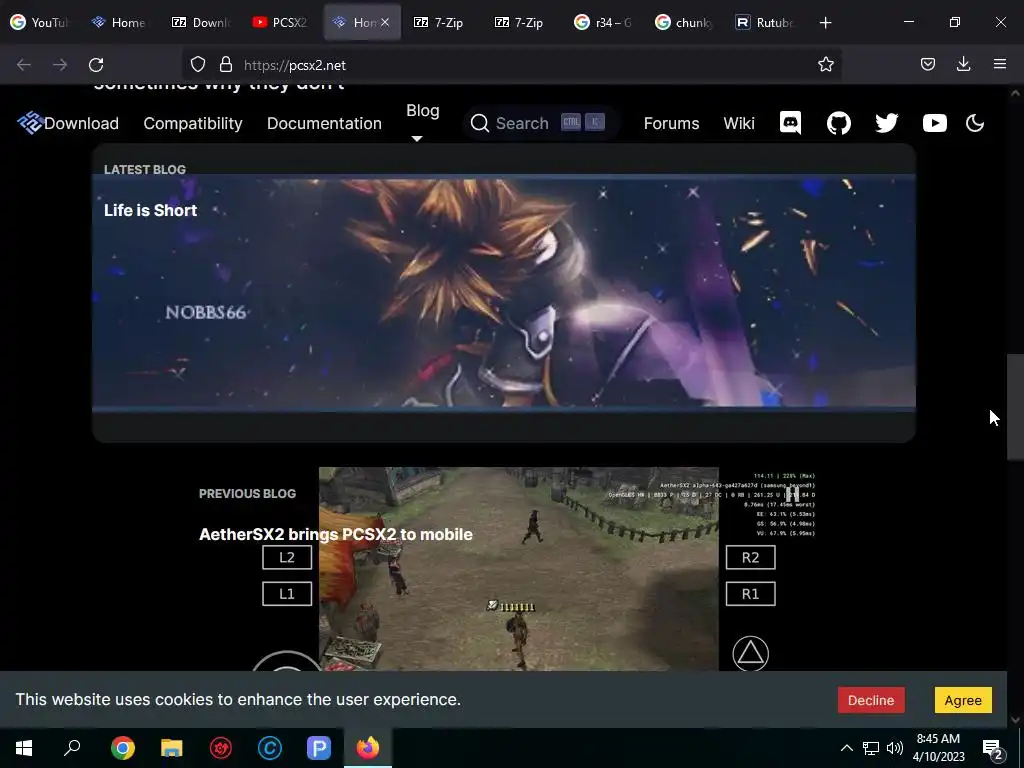Open the Compatibility nav link
Viewport: 1024px width, 768px height.
(193, 123)
